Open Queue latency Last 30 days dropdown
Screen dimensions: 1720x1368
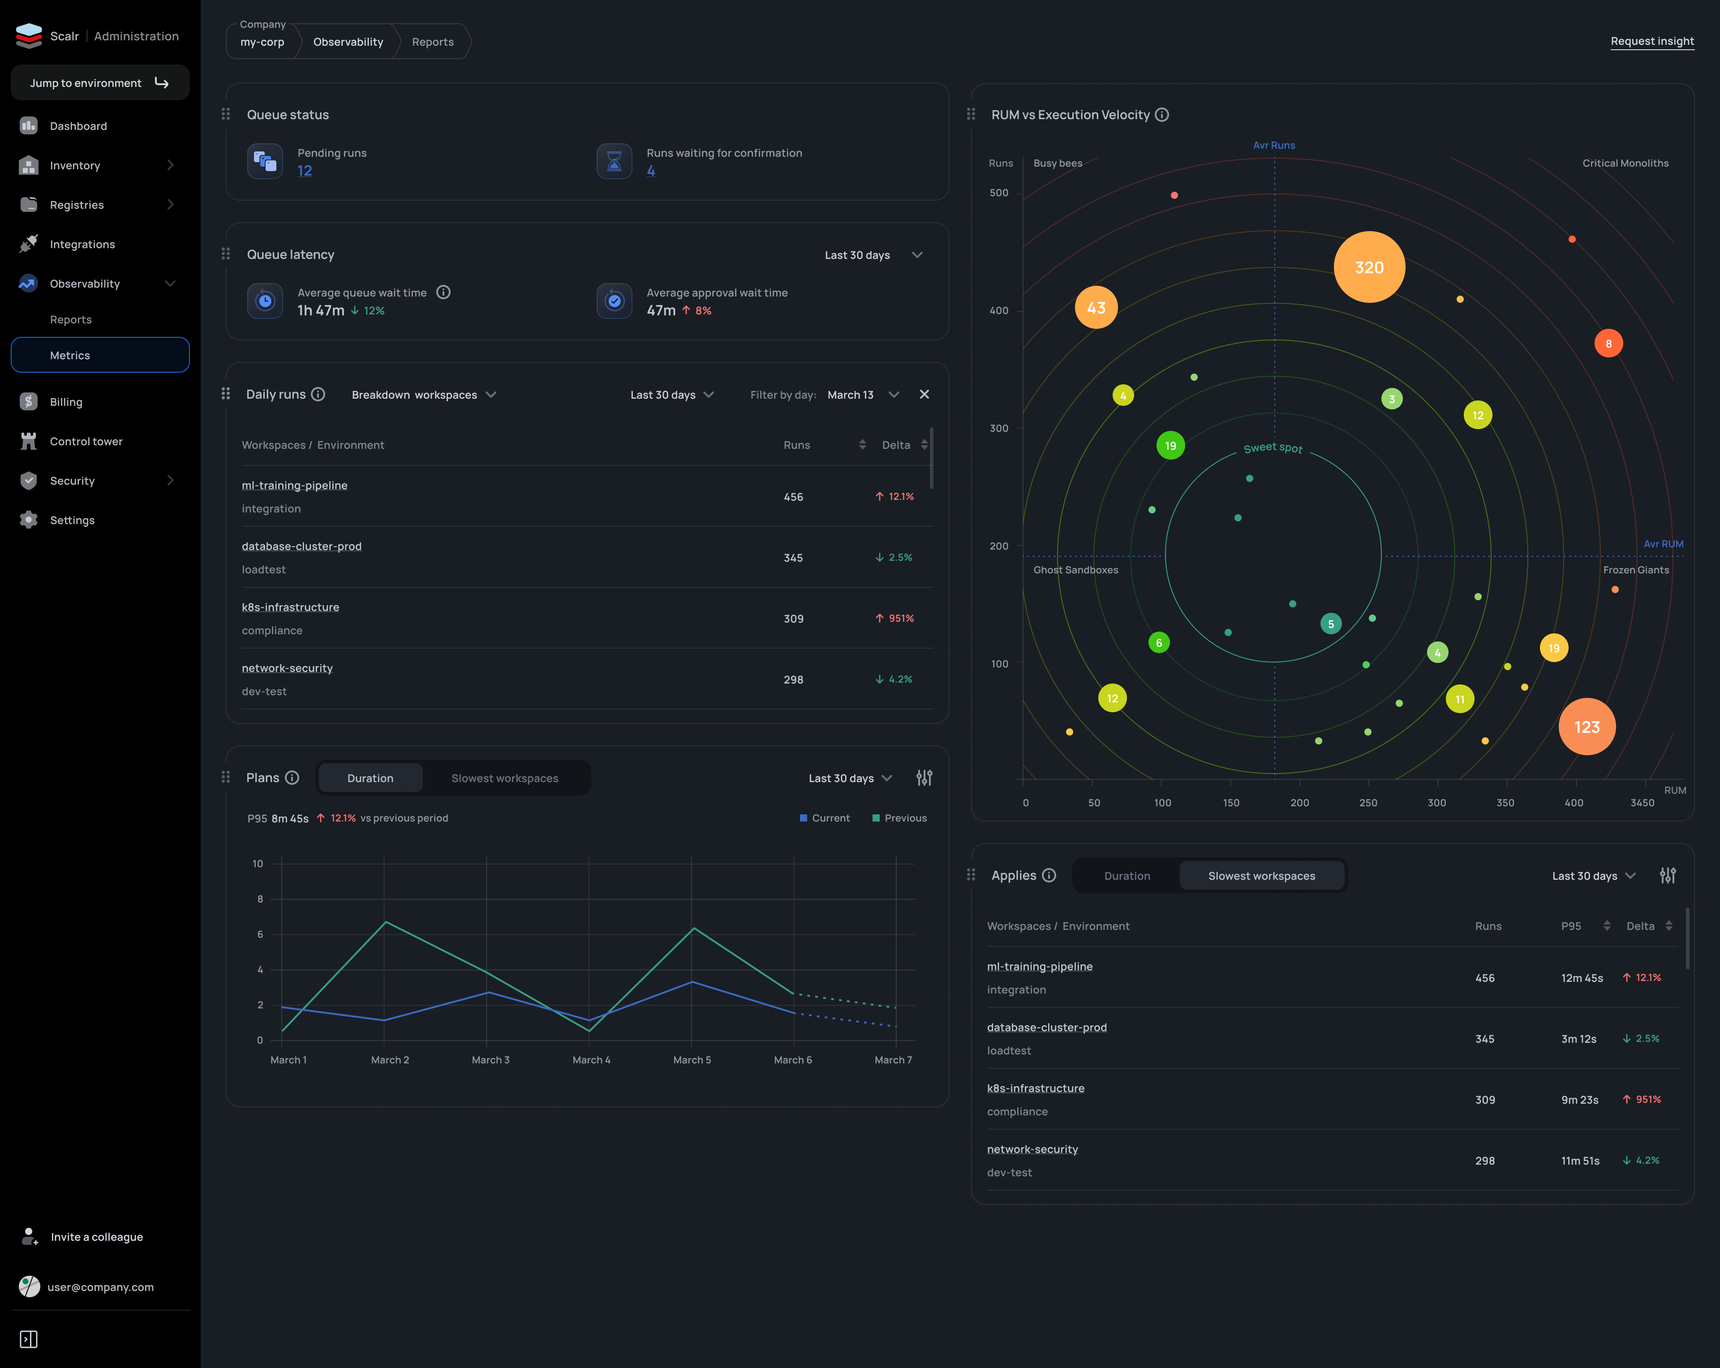(874, 255)
